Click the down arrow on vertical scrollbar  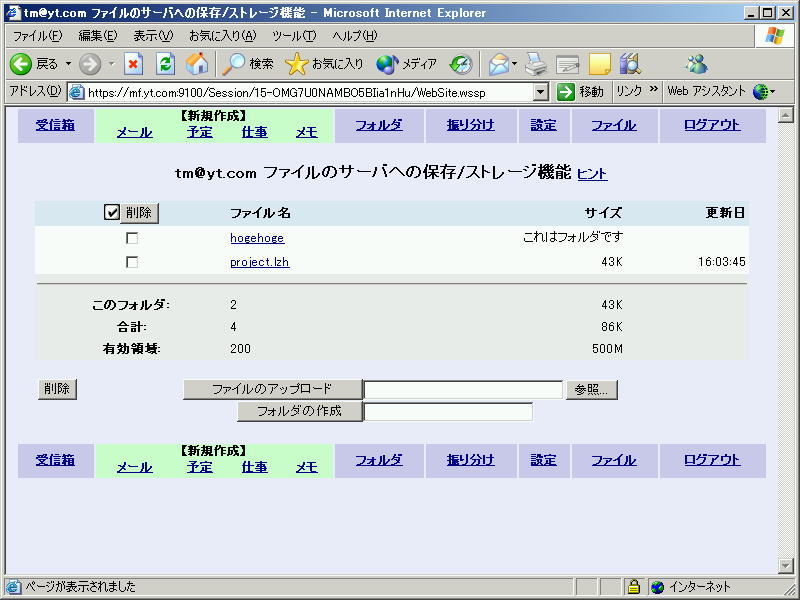pyautogui.click(x=785, y=566)
